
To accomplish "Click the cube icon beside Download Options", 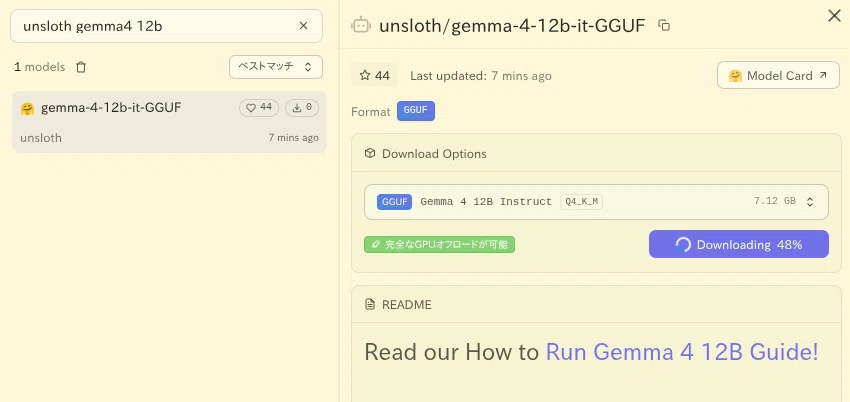I will (x=370, y=153).
